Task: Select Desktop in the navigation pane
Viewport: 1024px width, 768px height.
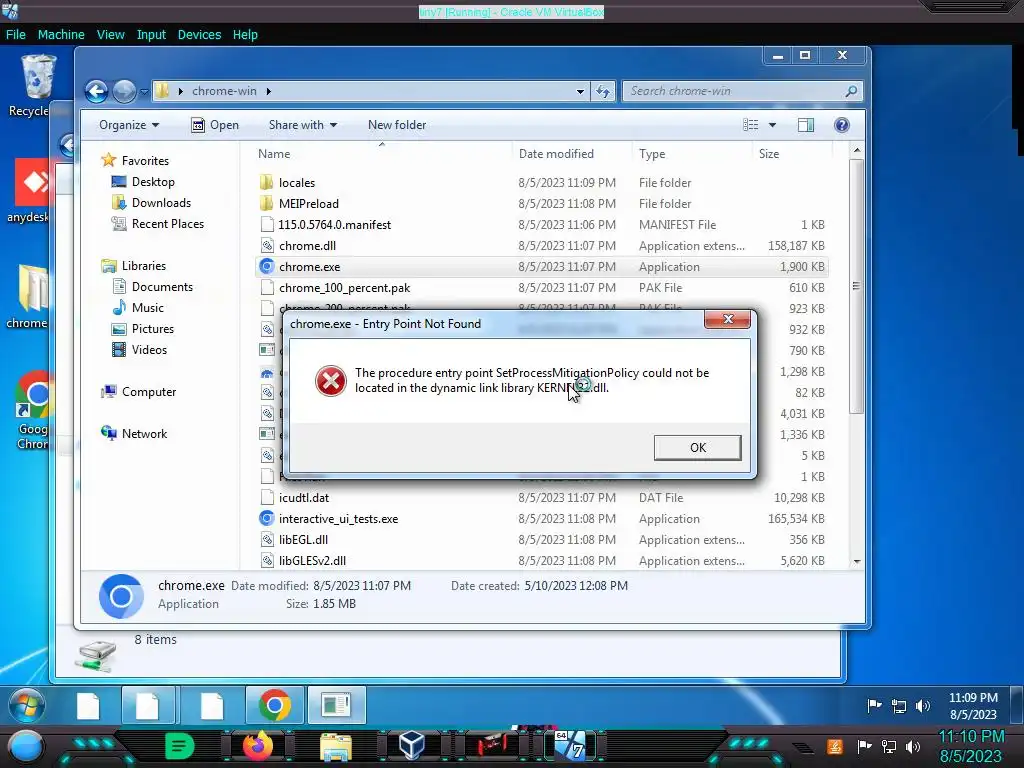Action: point(144,182)
